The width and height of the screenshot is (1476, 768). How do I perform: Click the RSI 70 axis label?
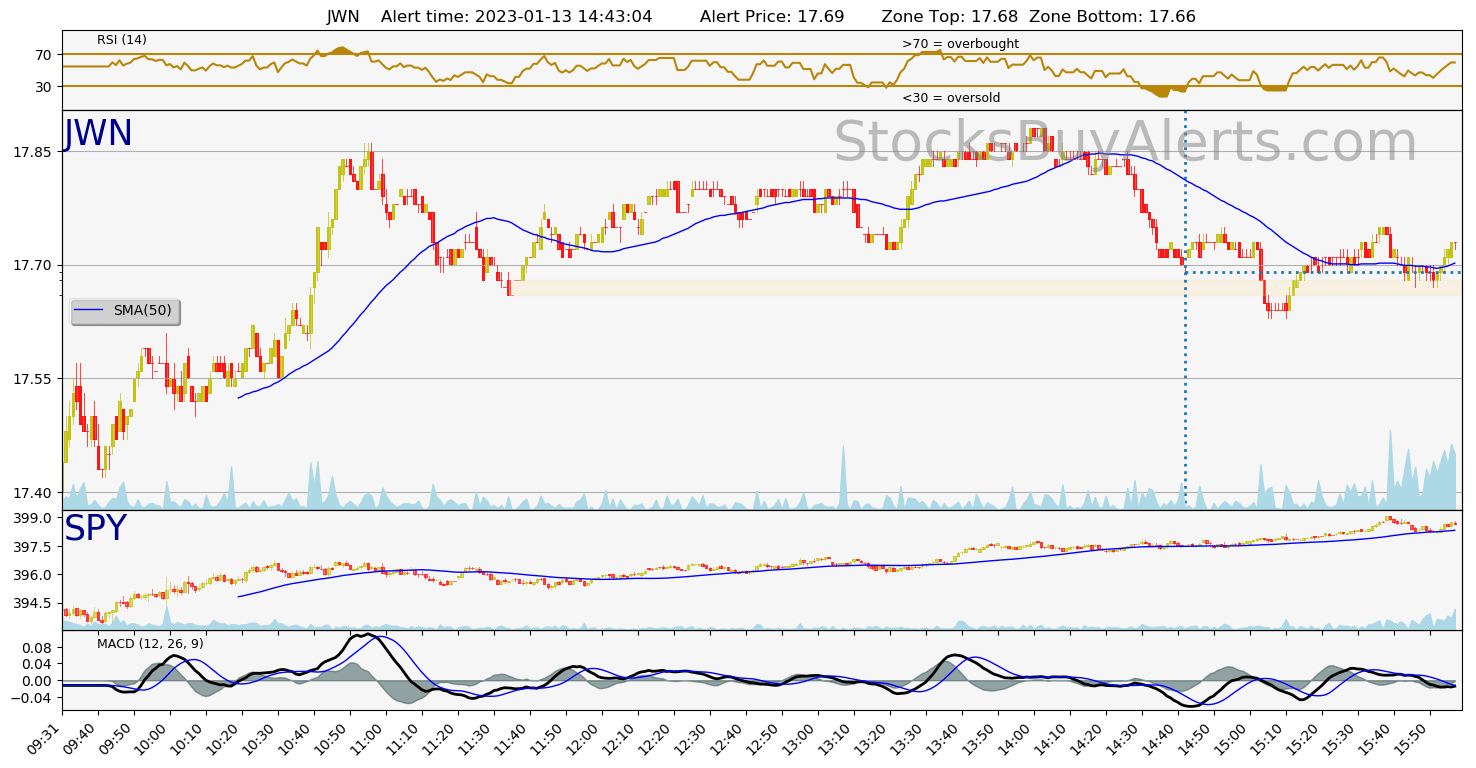coord(43,55)
